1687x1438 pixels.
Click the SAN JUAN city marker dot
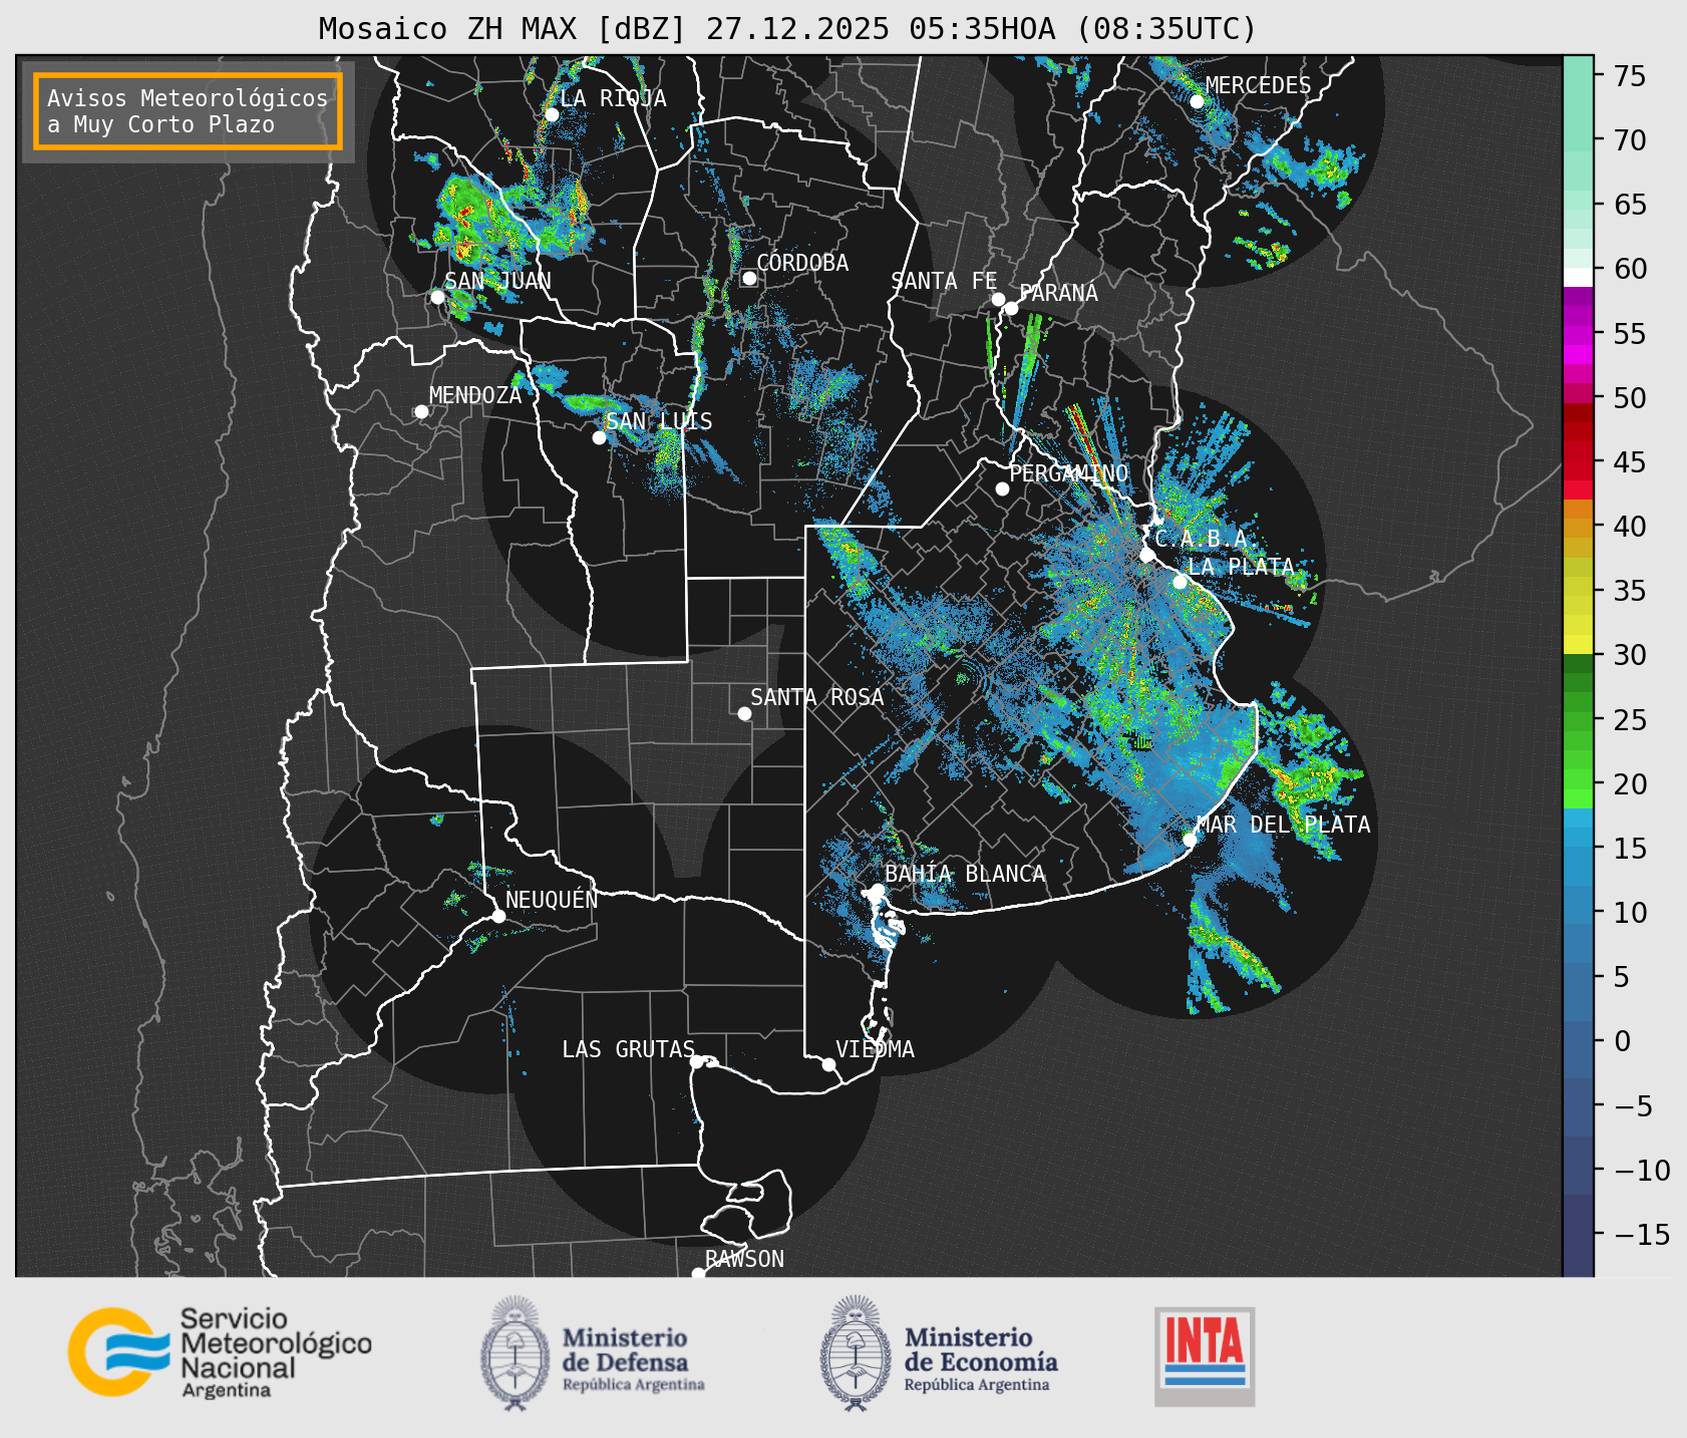click(437, 297)
